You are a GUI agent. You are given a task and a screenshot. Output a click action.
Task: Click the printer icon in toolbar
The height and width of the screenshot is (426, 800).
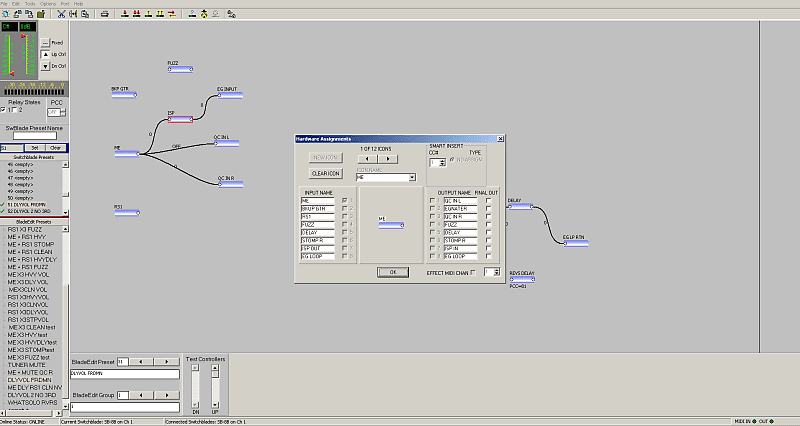pyautogui.click(x=107, y=14)
